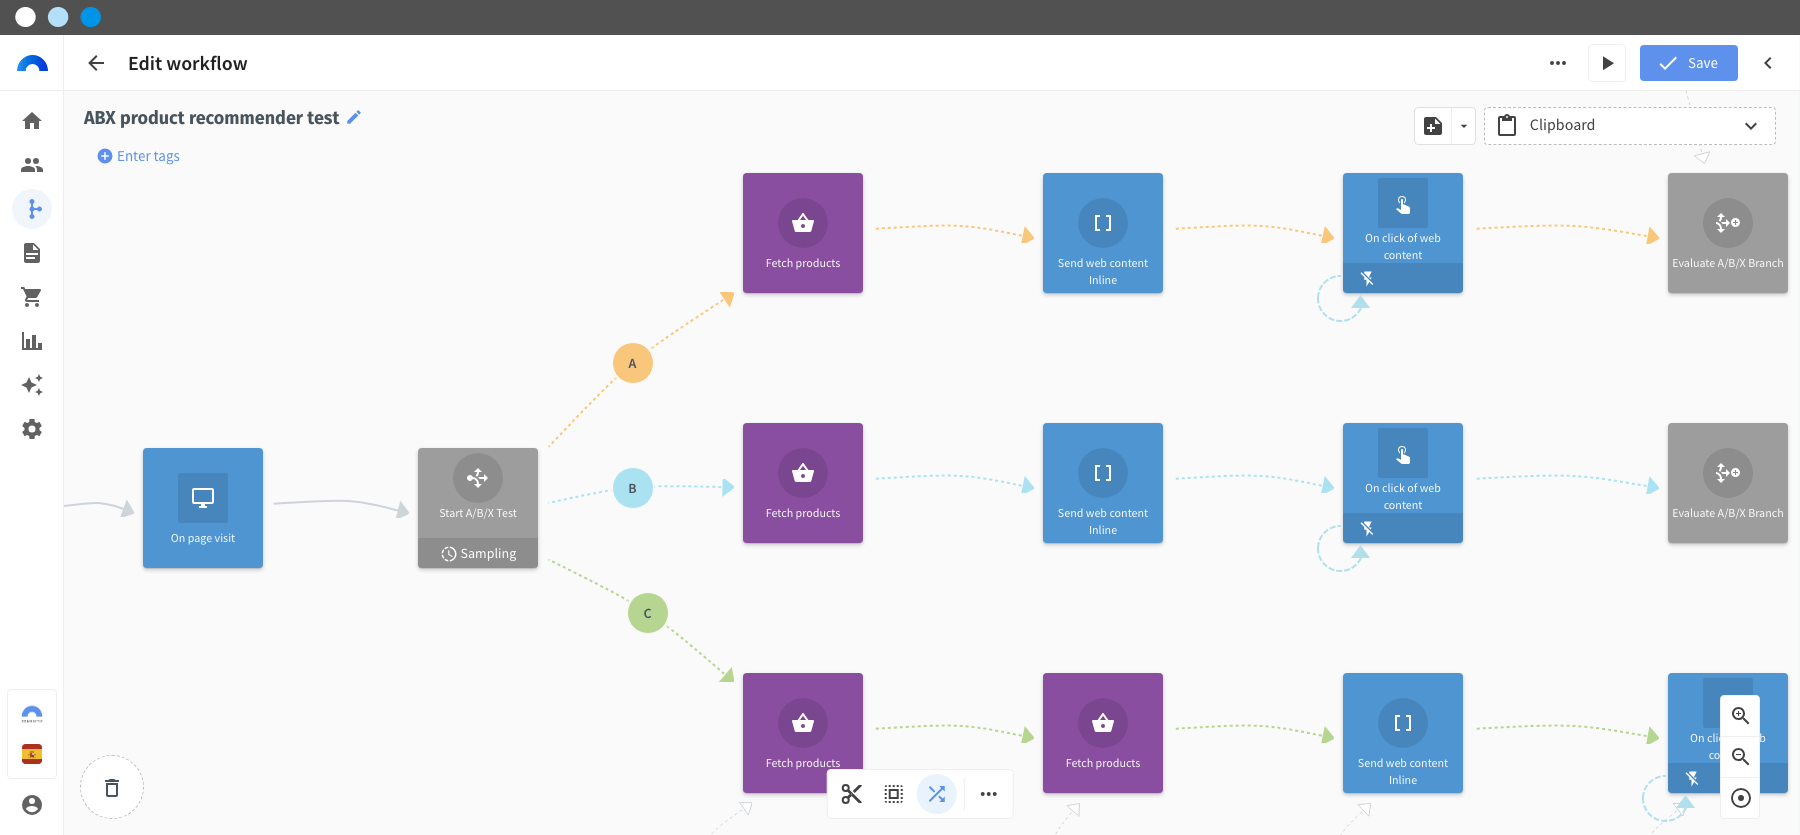This screenshot has width=1800, height=835.
Task: Open the Home section in sidebar
Action: (32, 121)
